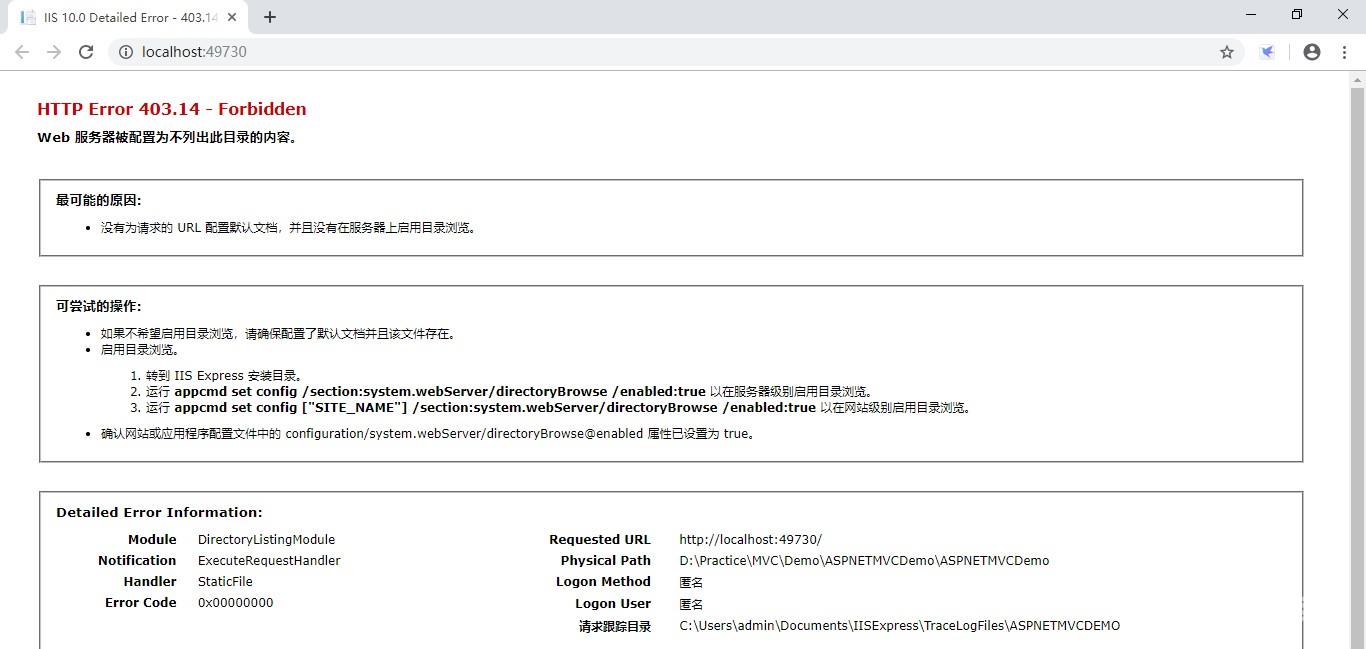Image resolution: width=1366 pixels, height=649 pixels.
Task: Open the blue bird browser extension
Action: (1267, 52)
